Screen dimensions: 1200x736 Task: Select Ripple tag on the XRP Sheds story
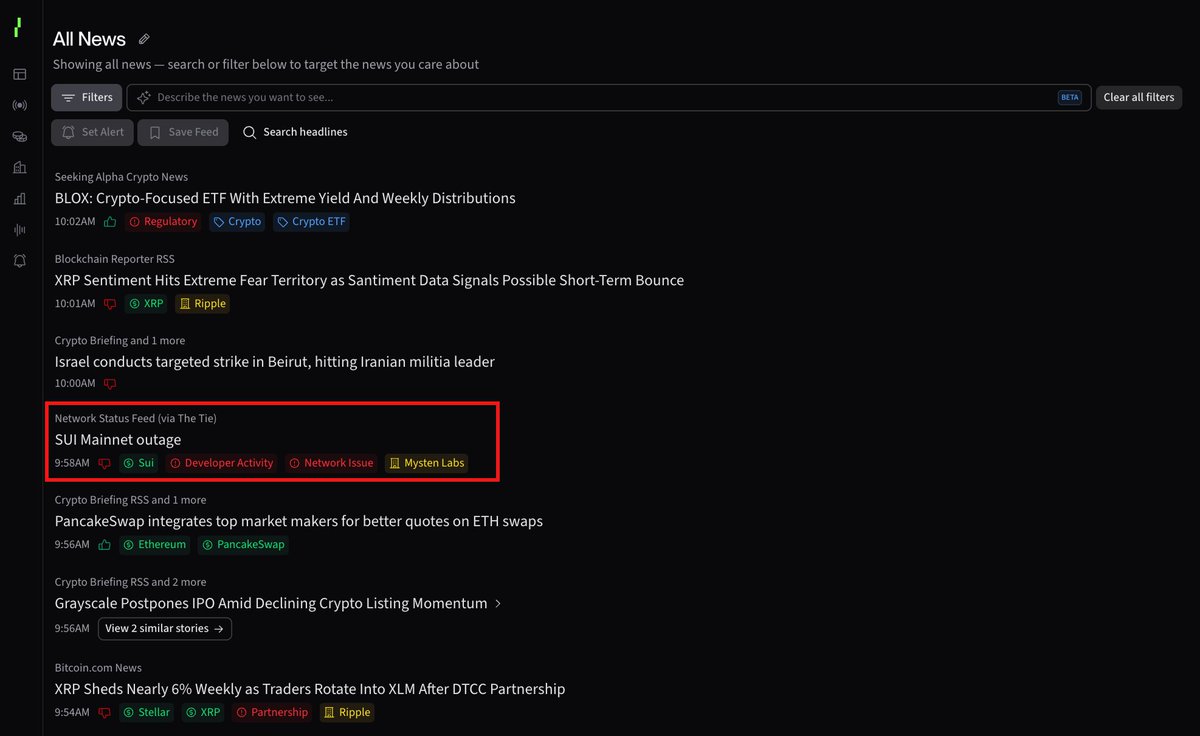click(x=347, y=713)
